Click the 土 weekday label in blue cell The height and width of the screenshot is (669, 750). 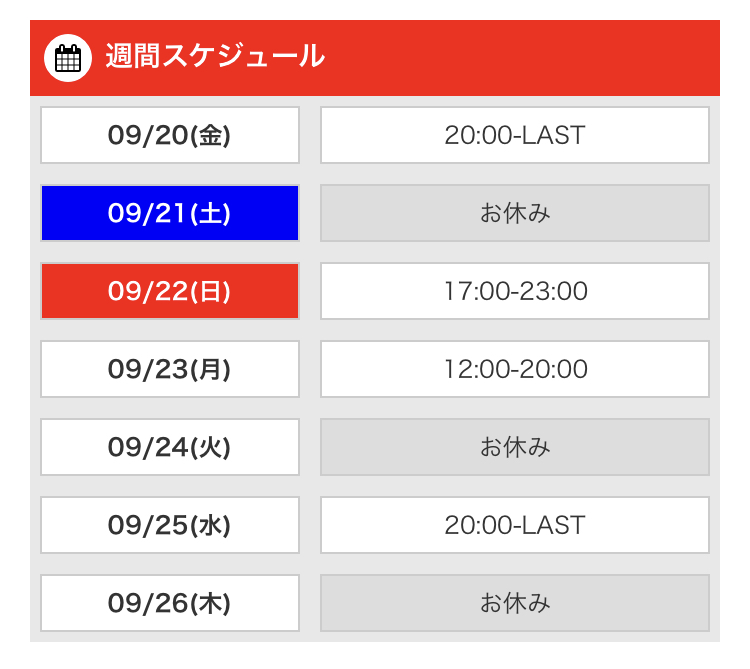[210, 213]
